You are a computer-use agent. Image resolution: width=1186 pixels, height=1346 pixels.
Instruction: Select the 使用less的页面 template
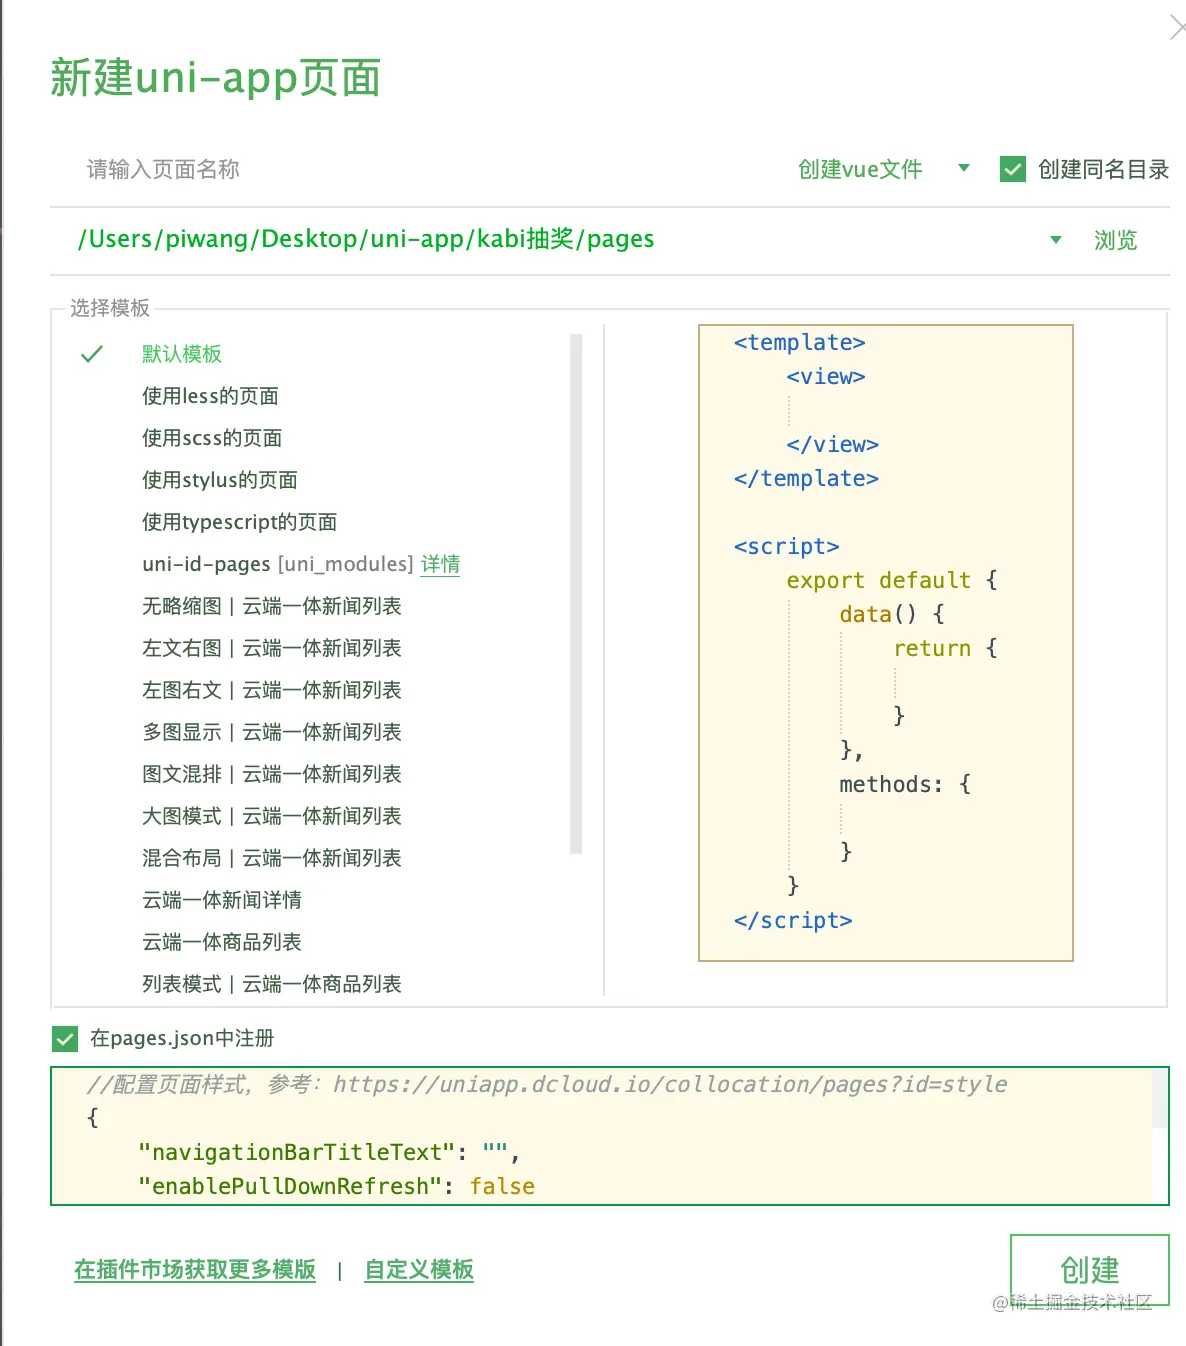[x=210, y=396]
